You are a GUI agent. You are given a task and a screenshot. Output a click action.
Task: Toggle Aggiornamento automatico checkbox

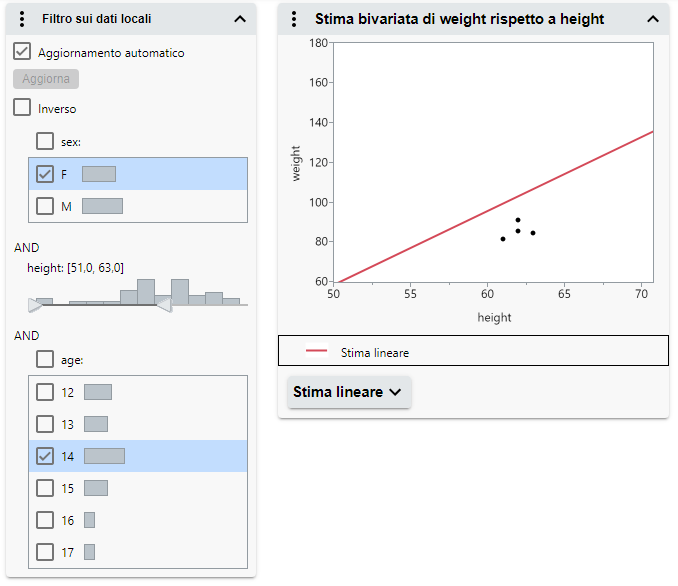point(22,52)
